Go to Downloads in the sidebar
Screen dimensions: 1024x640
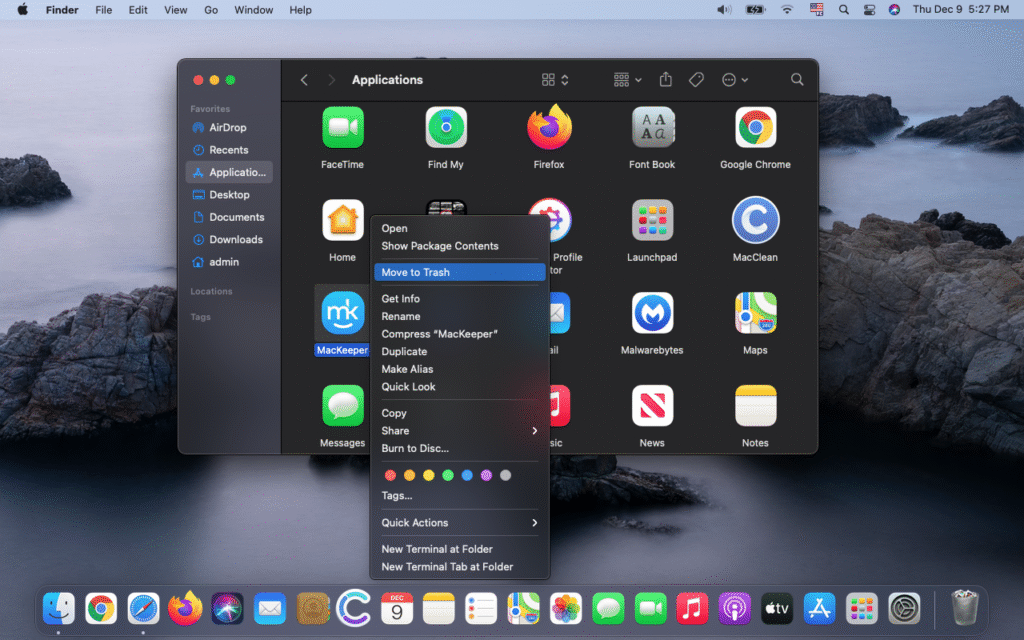pyautogui.click(x=235, y=240)
